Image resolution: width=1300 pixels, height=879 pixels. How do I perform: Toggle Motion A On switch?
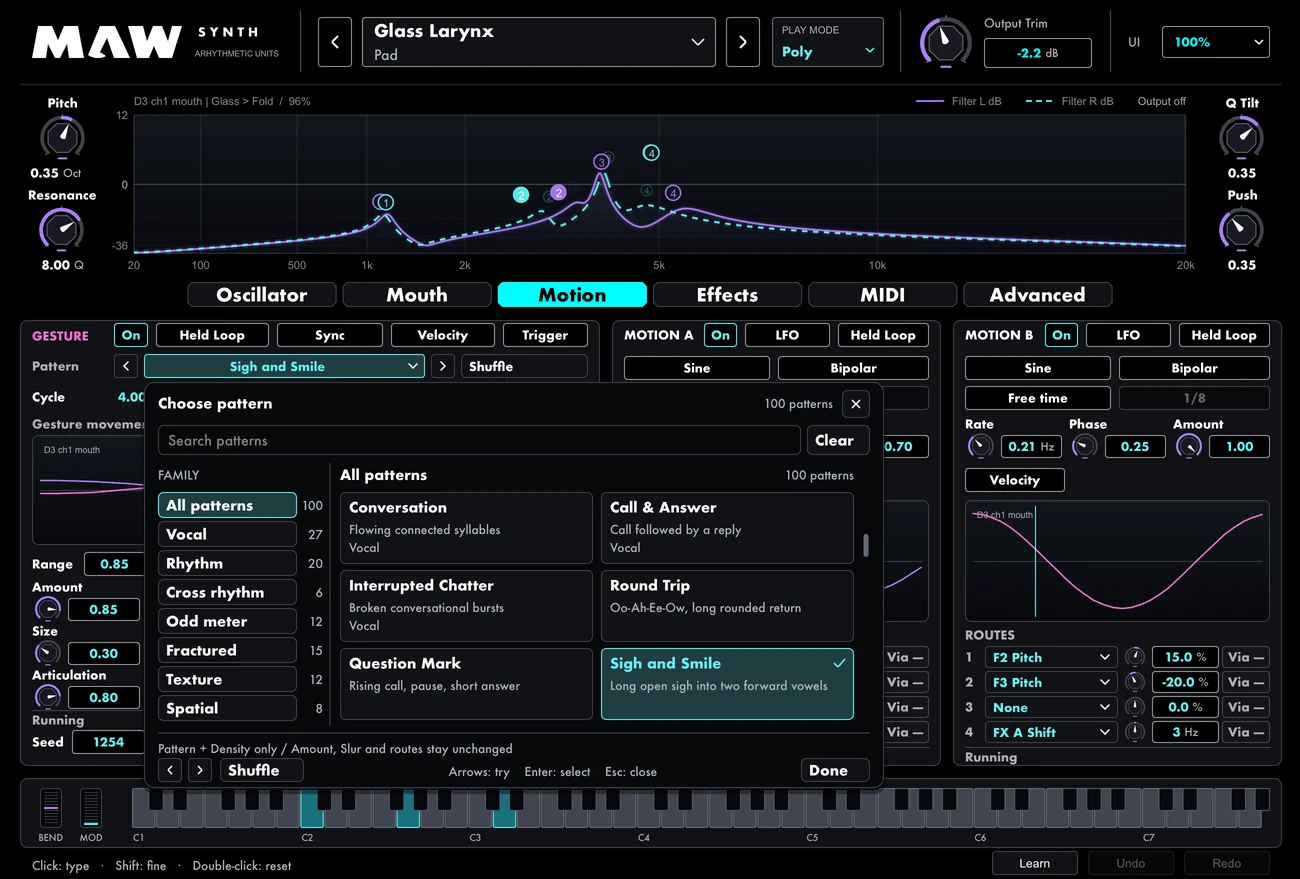pos(720,335)
